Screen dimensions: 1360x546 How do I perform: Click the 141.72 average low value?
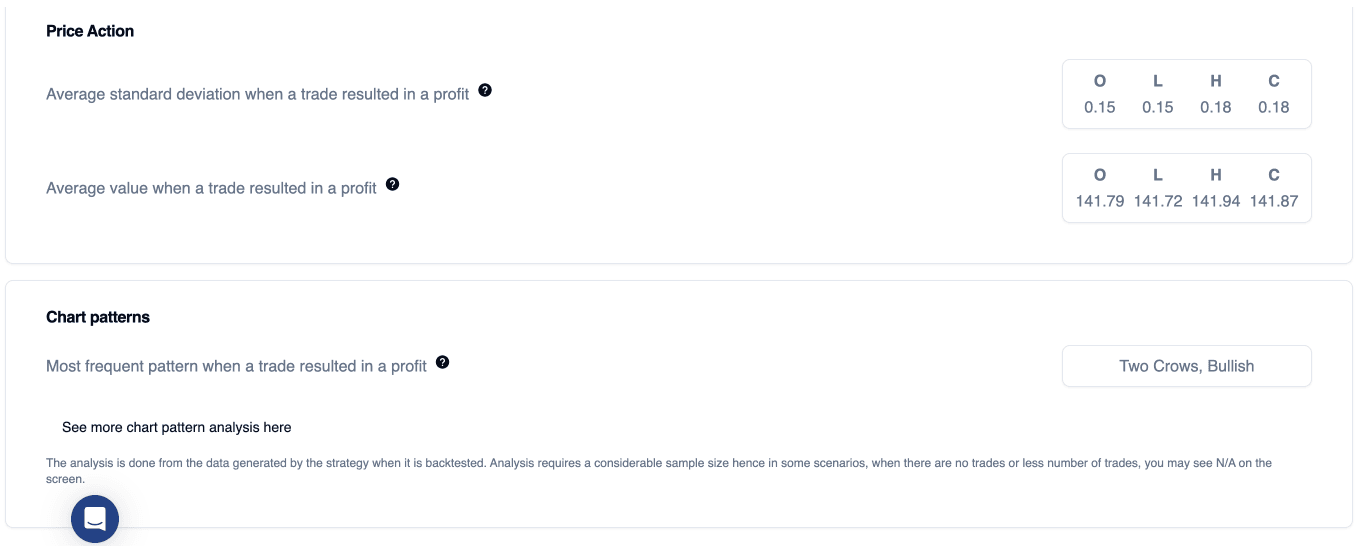point(1158,201)
